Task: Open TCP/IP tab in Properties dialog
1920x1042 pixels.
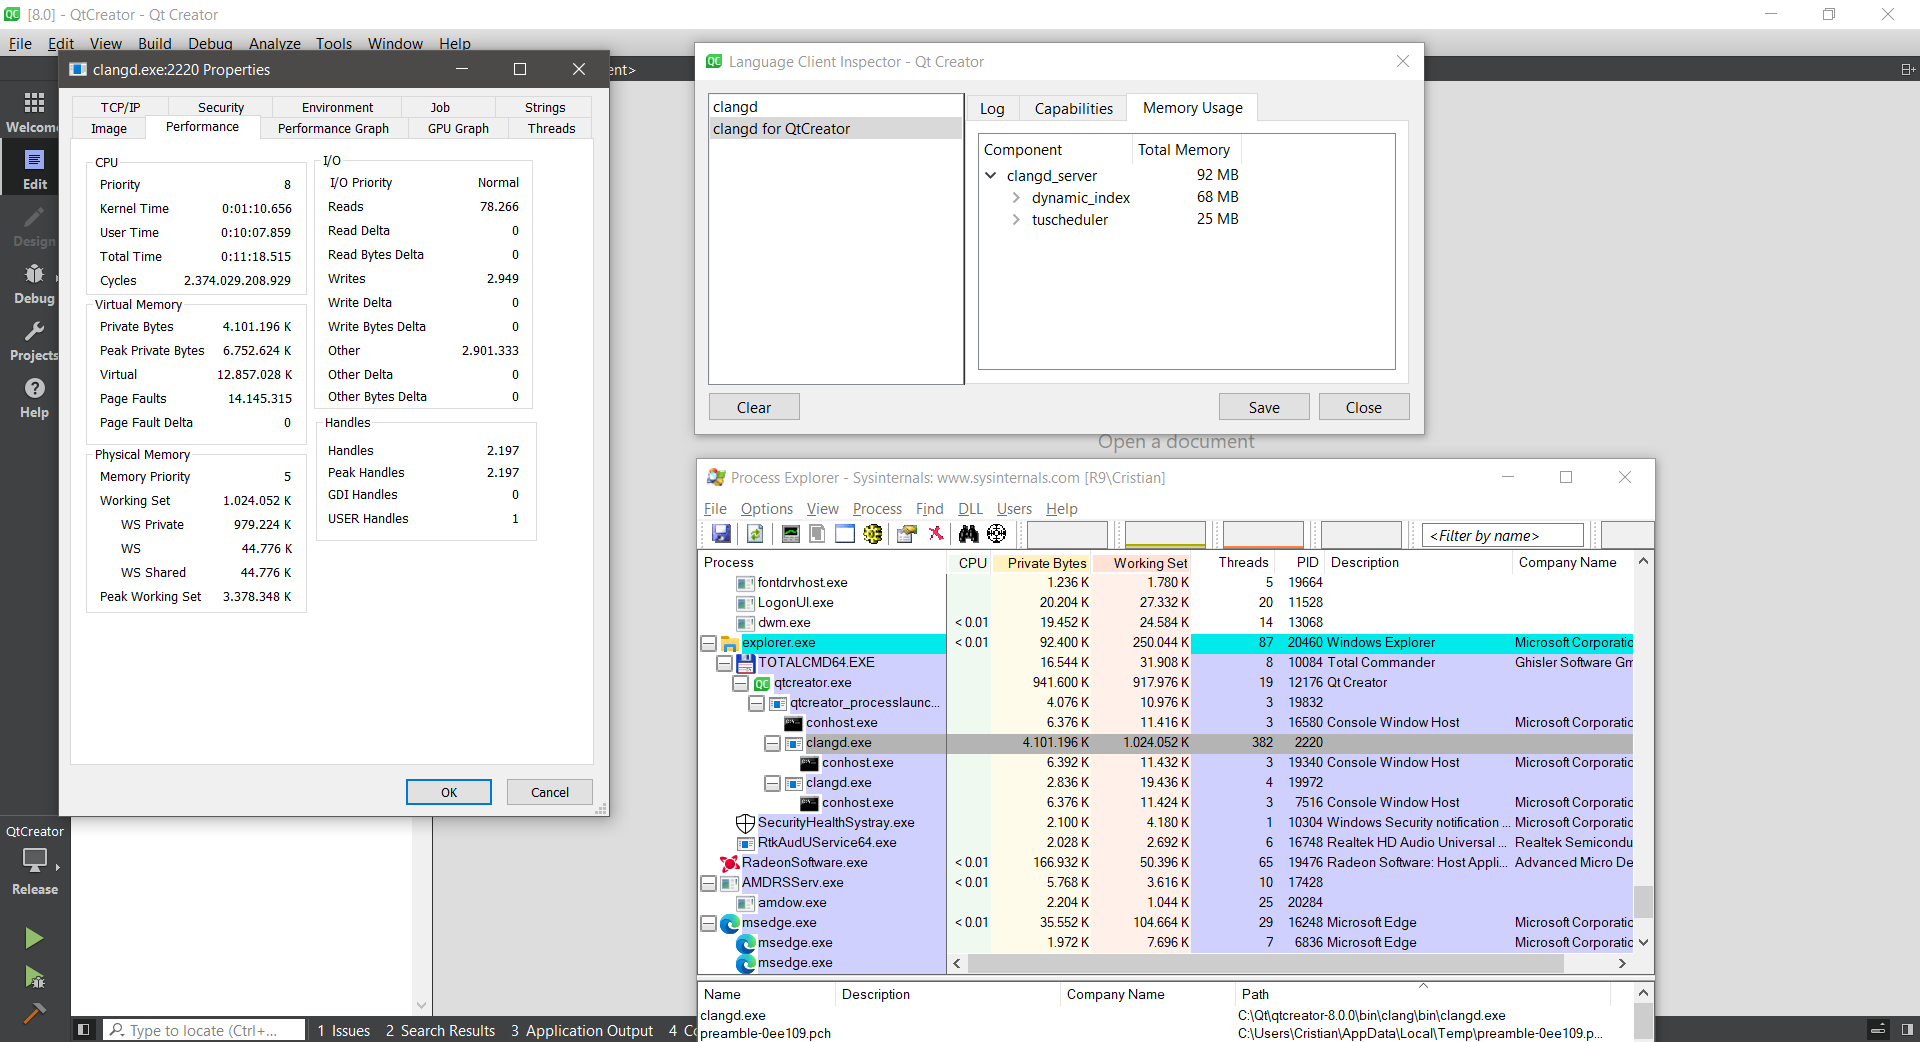Action: pyautogui.click(x=120, y=107)
